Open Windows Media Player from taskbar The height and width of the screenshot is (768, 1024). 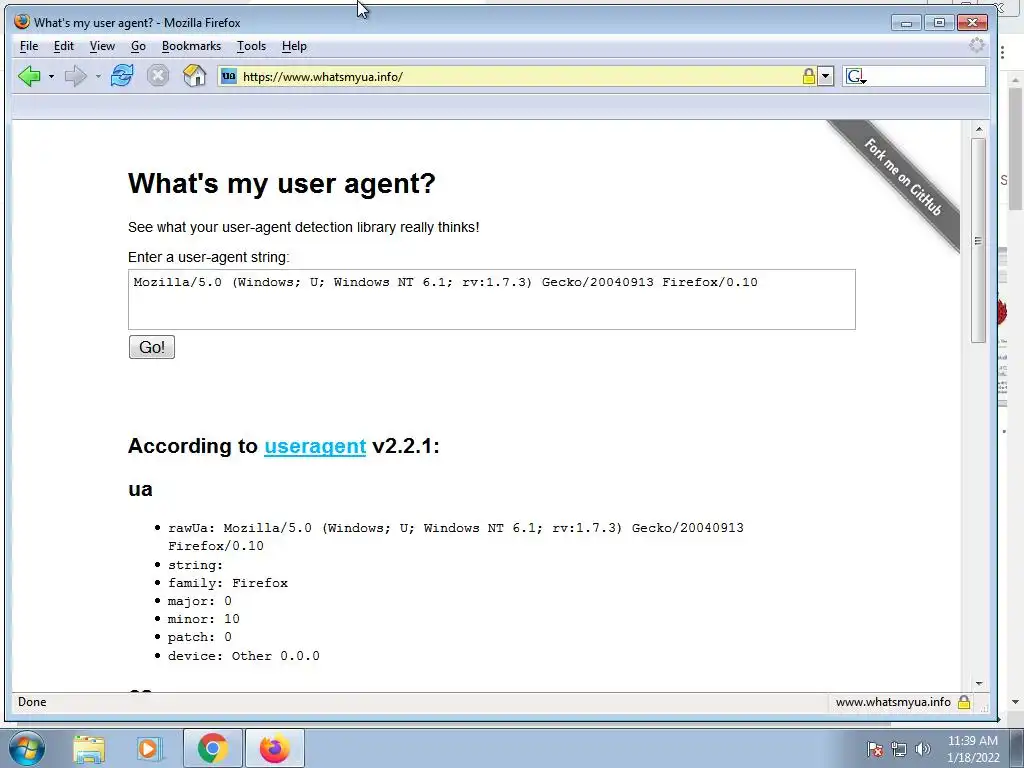149,749
